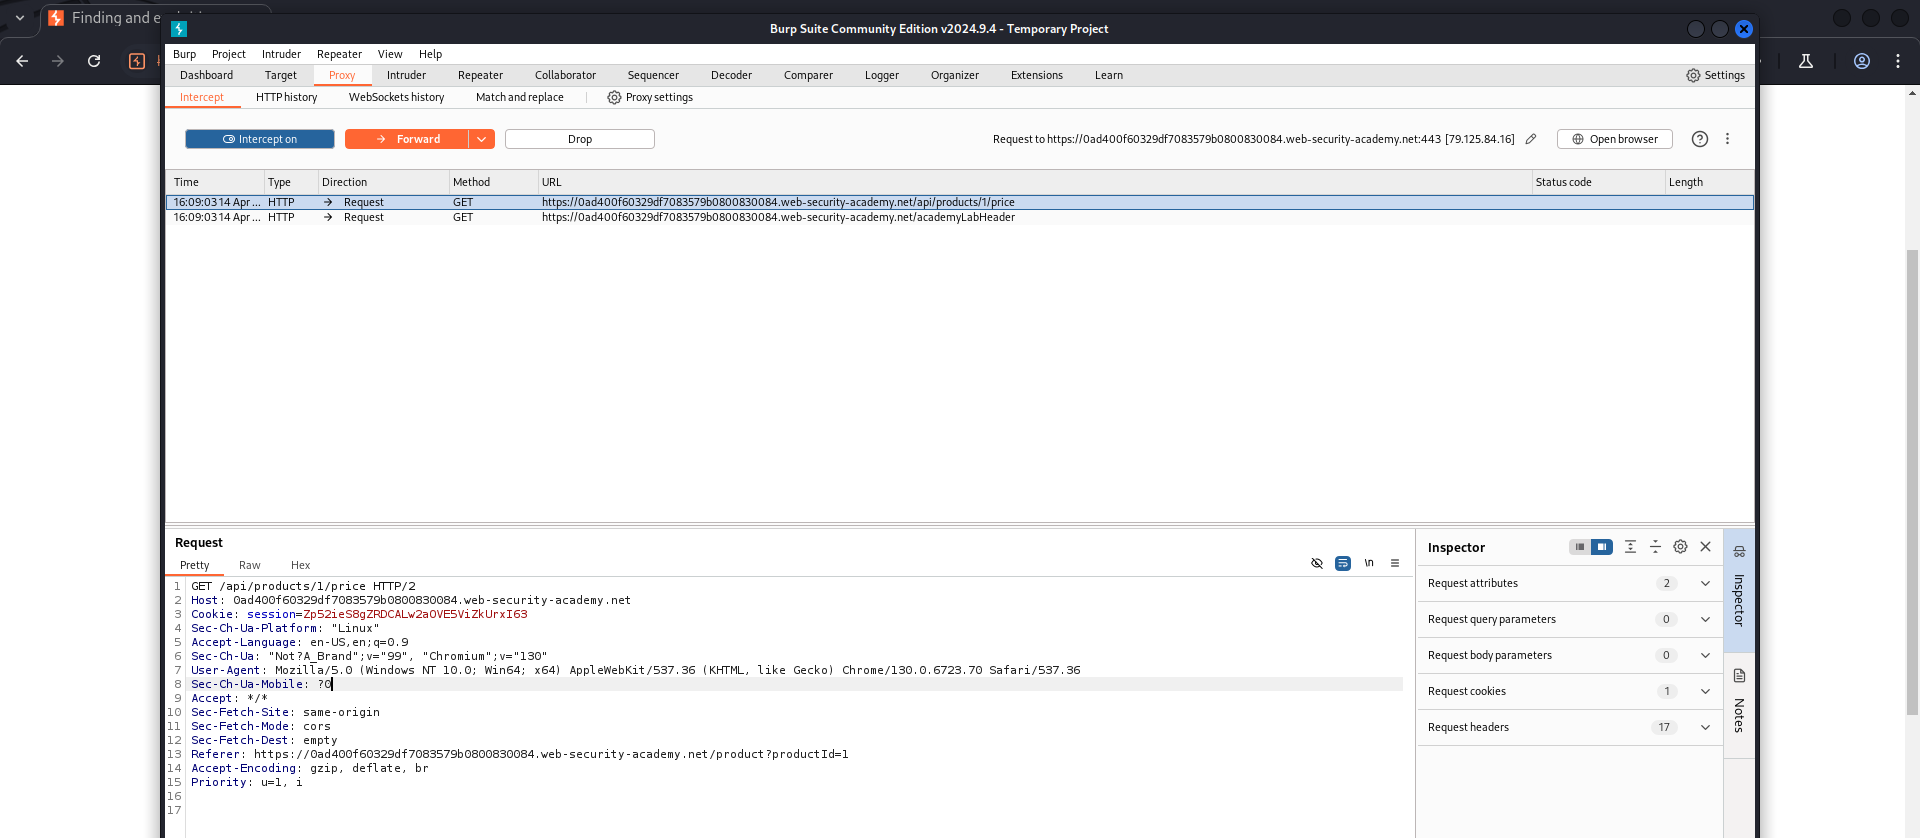Open the Logger tab
The width and height of the screenshot is (1920, 838).
(881, 75)
